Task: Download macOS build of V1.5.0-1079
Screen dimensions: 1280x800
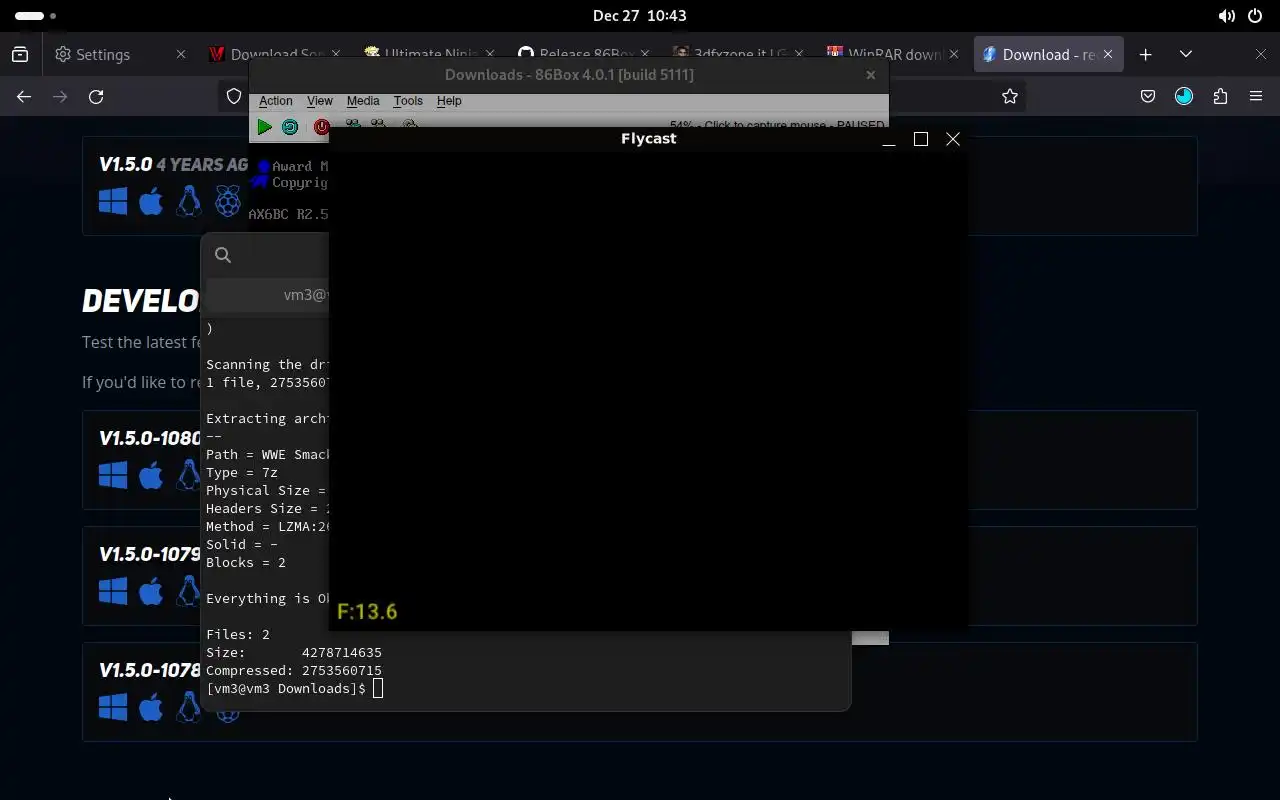Action: 151,590
